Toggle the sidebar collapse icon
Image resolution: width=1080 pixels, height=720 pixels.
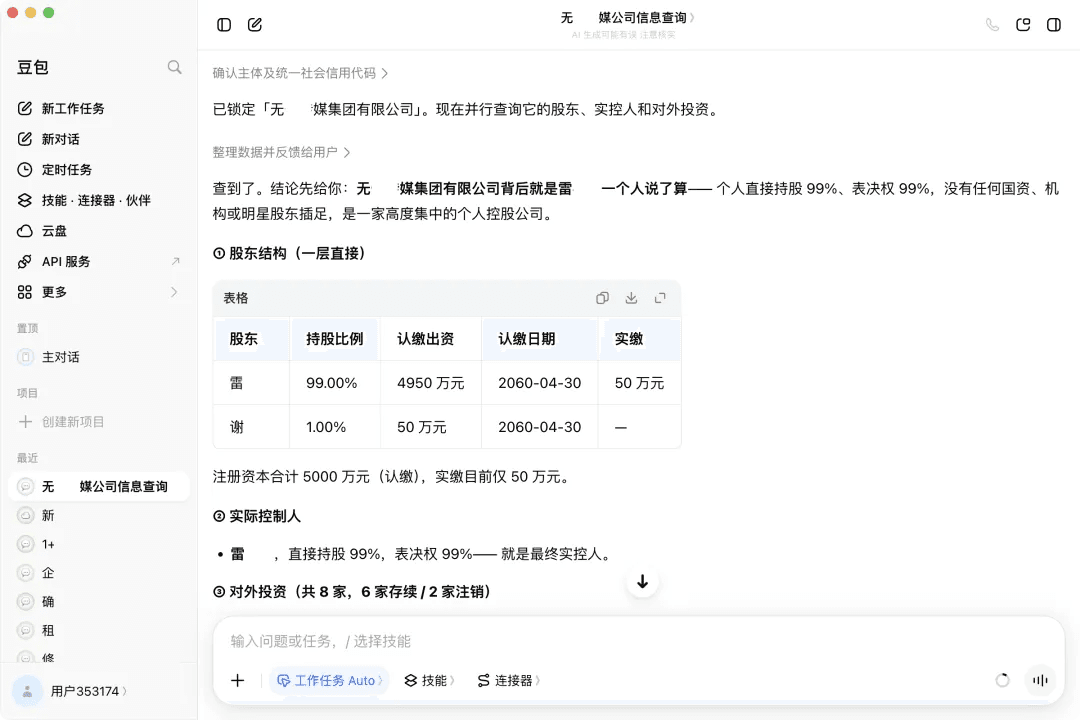(x=224, y=25)
